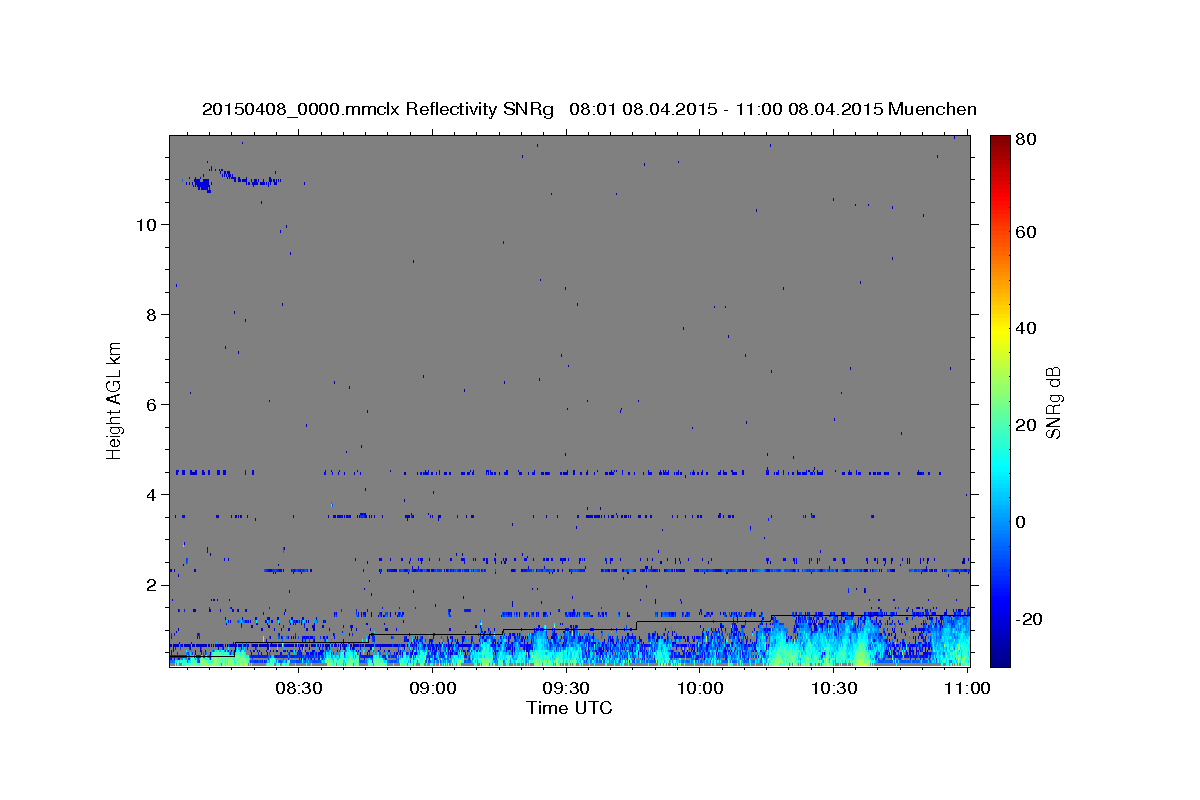Viewport: 1200px width, 800px height.
Task: Click the colorbar value 20
Action: click(1025, 425)
